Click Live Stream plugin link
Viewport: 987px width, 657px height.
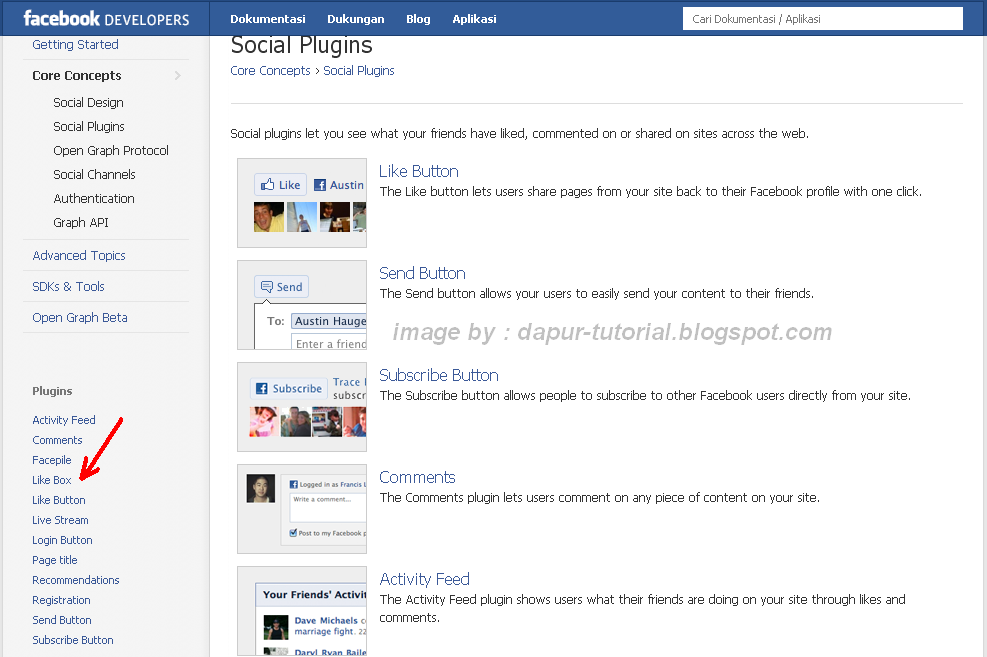[60, 520]
